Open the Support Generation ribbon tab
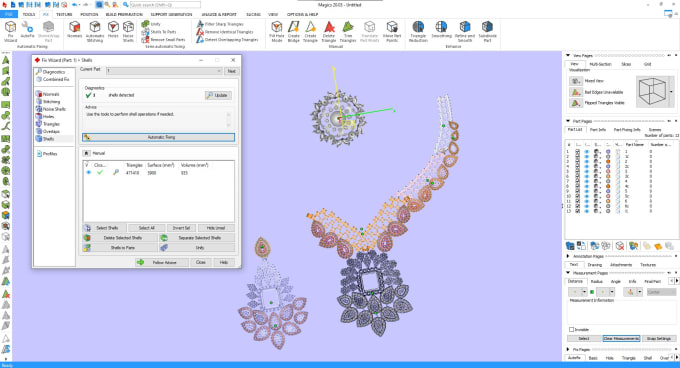 pos(171,14)
